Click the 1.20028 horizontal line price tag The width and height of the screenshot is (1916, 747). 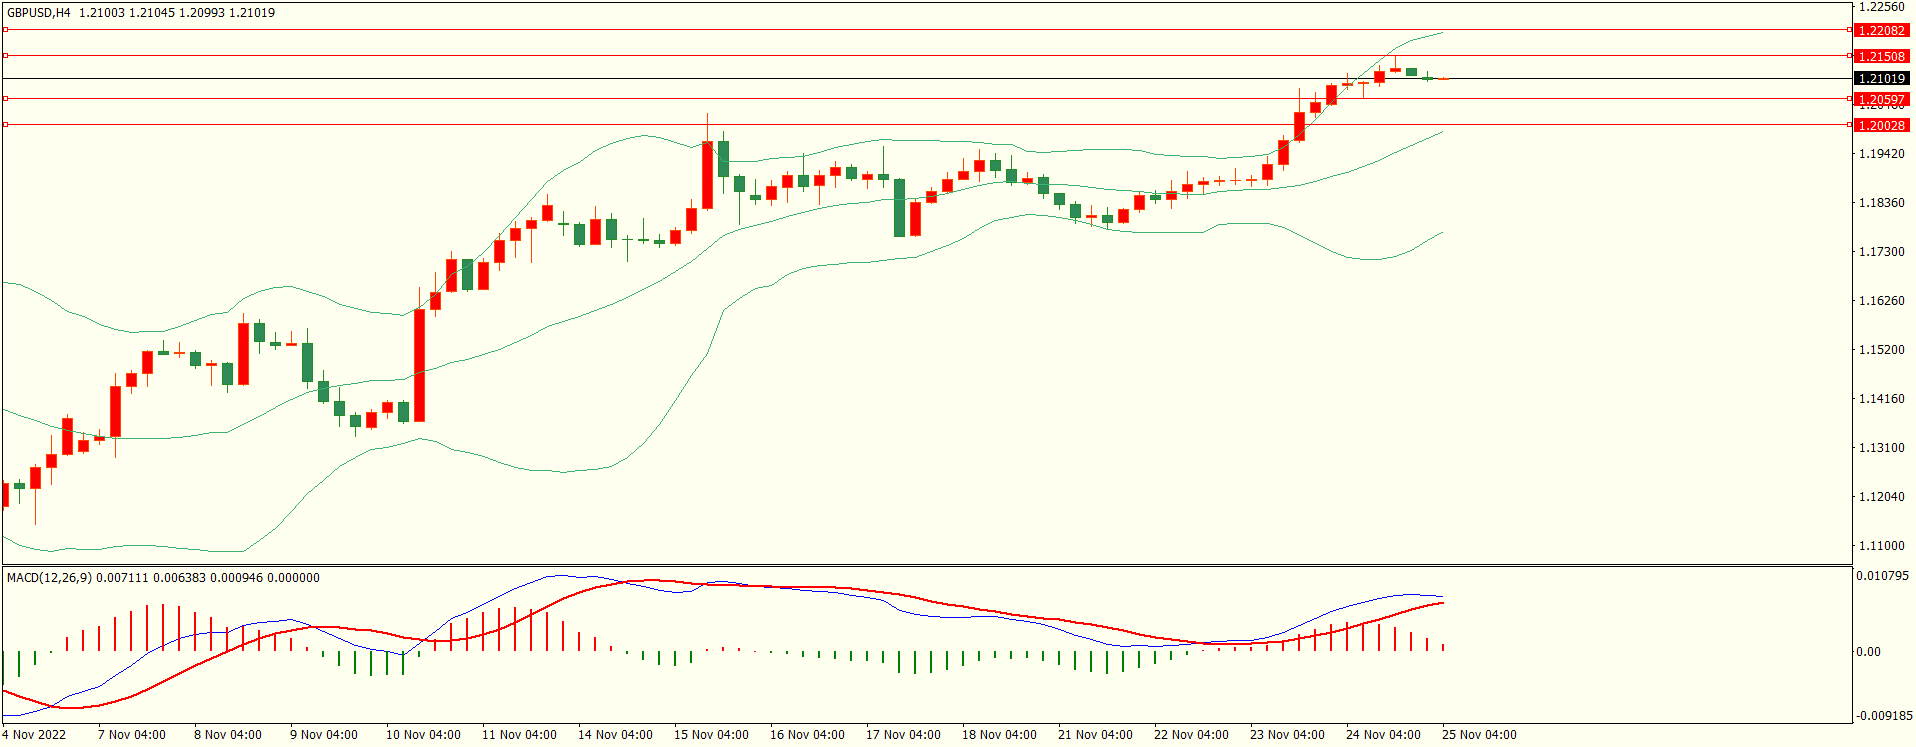click(x=1881, y=126)
